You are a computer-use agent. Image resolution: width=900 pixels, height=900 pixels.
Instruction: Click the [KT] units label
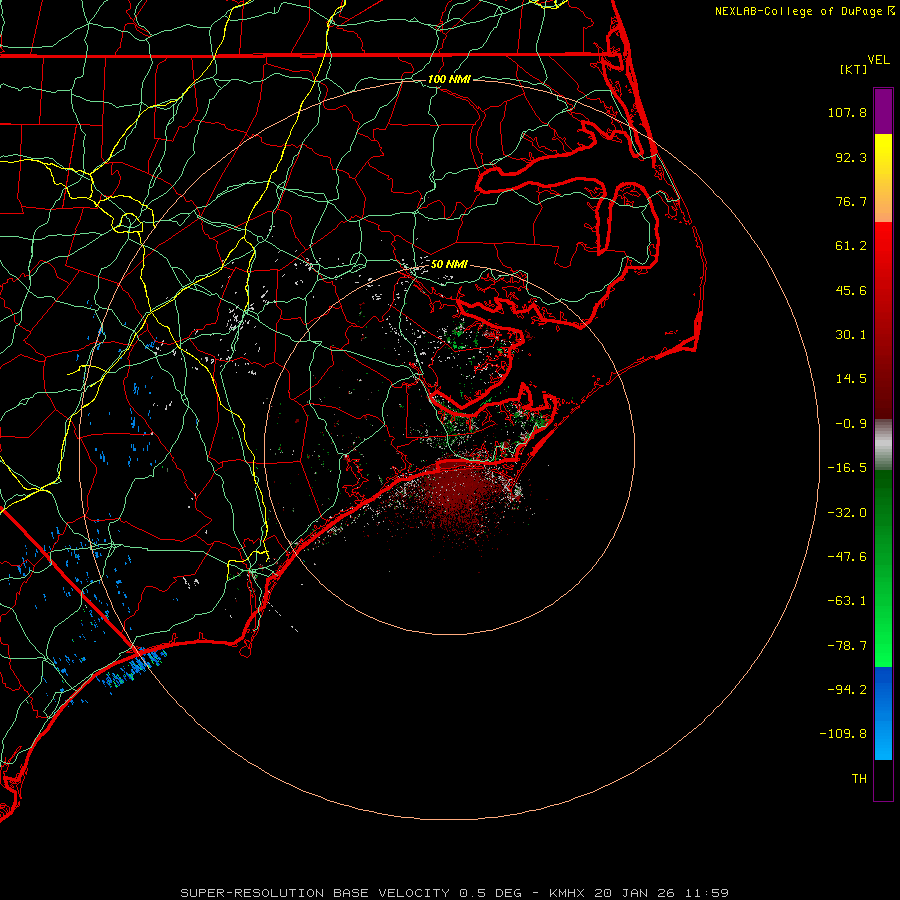point(853,69)
